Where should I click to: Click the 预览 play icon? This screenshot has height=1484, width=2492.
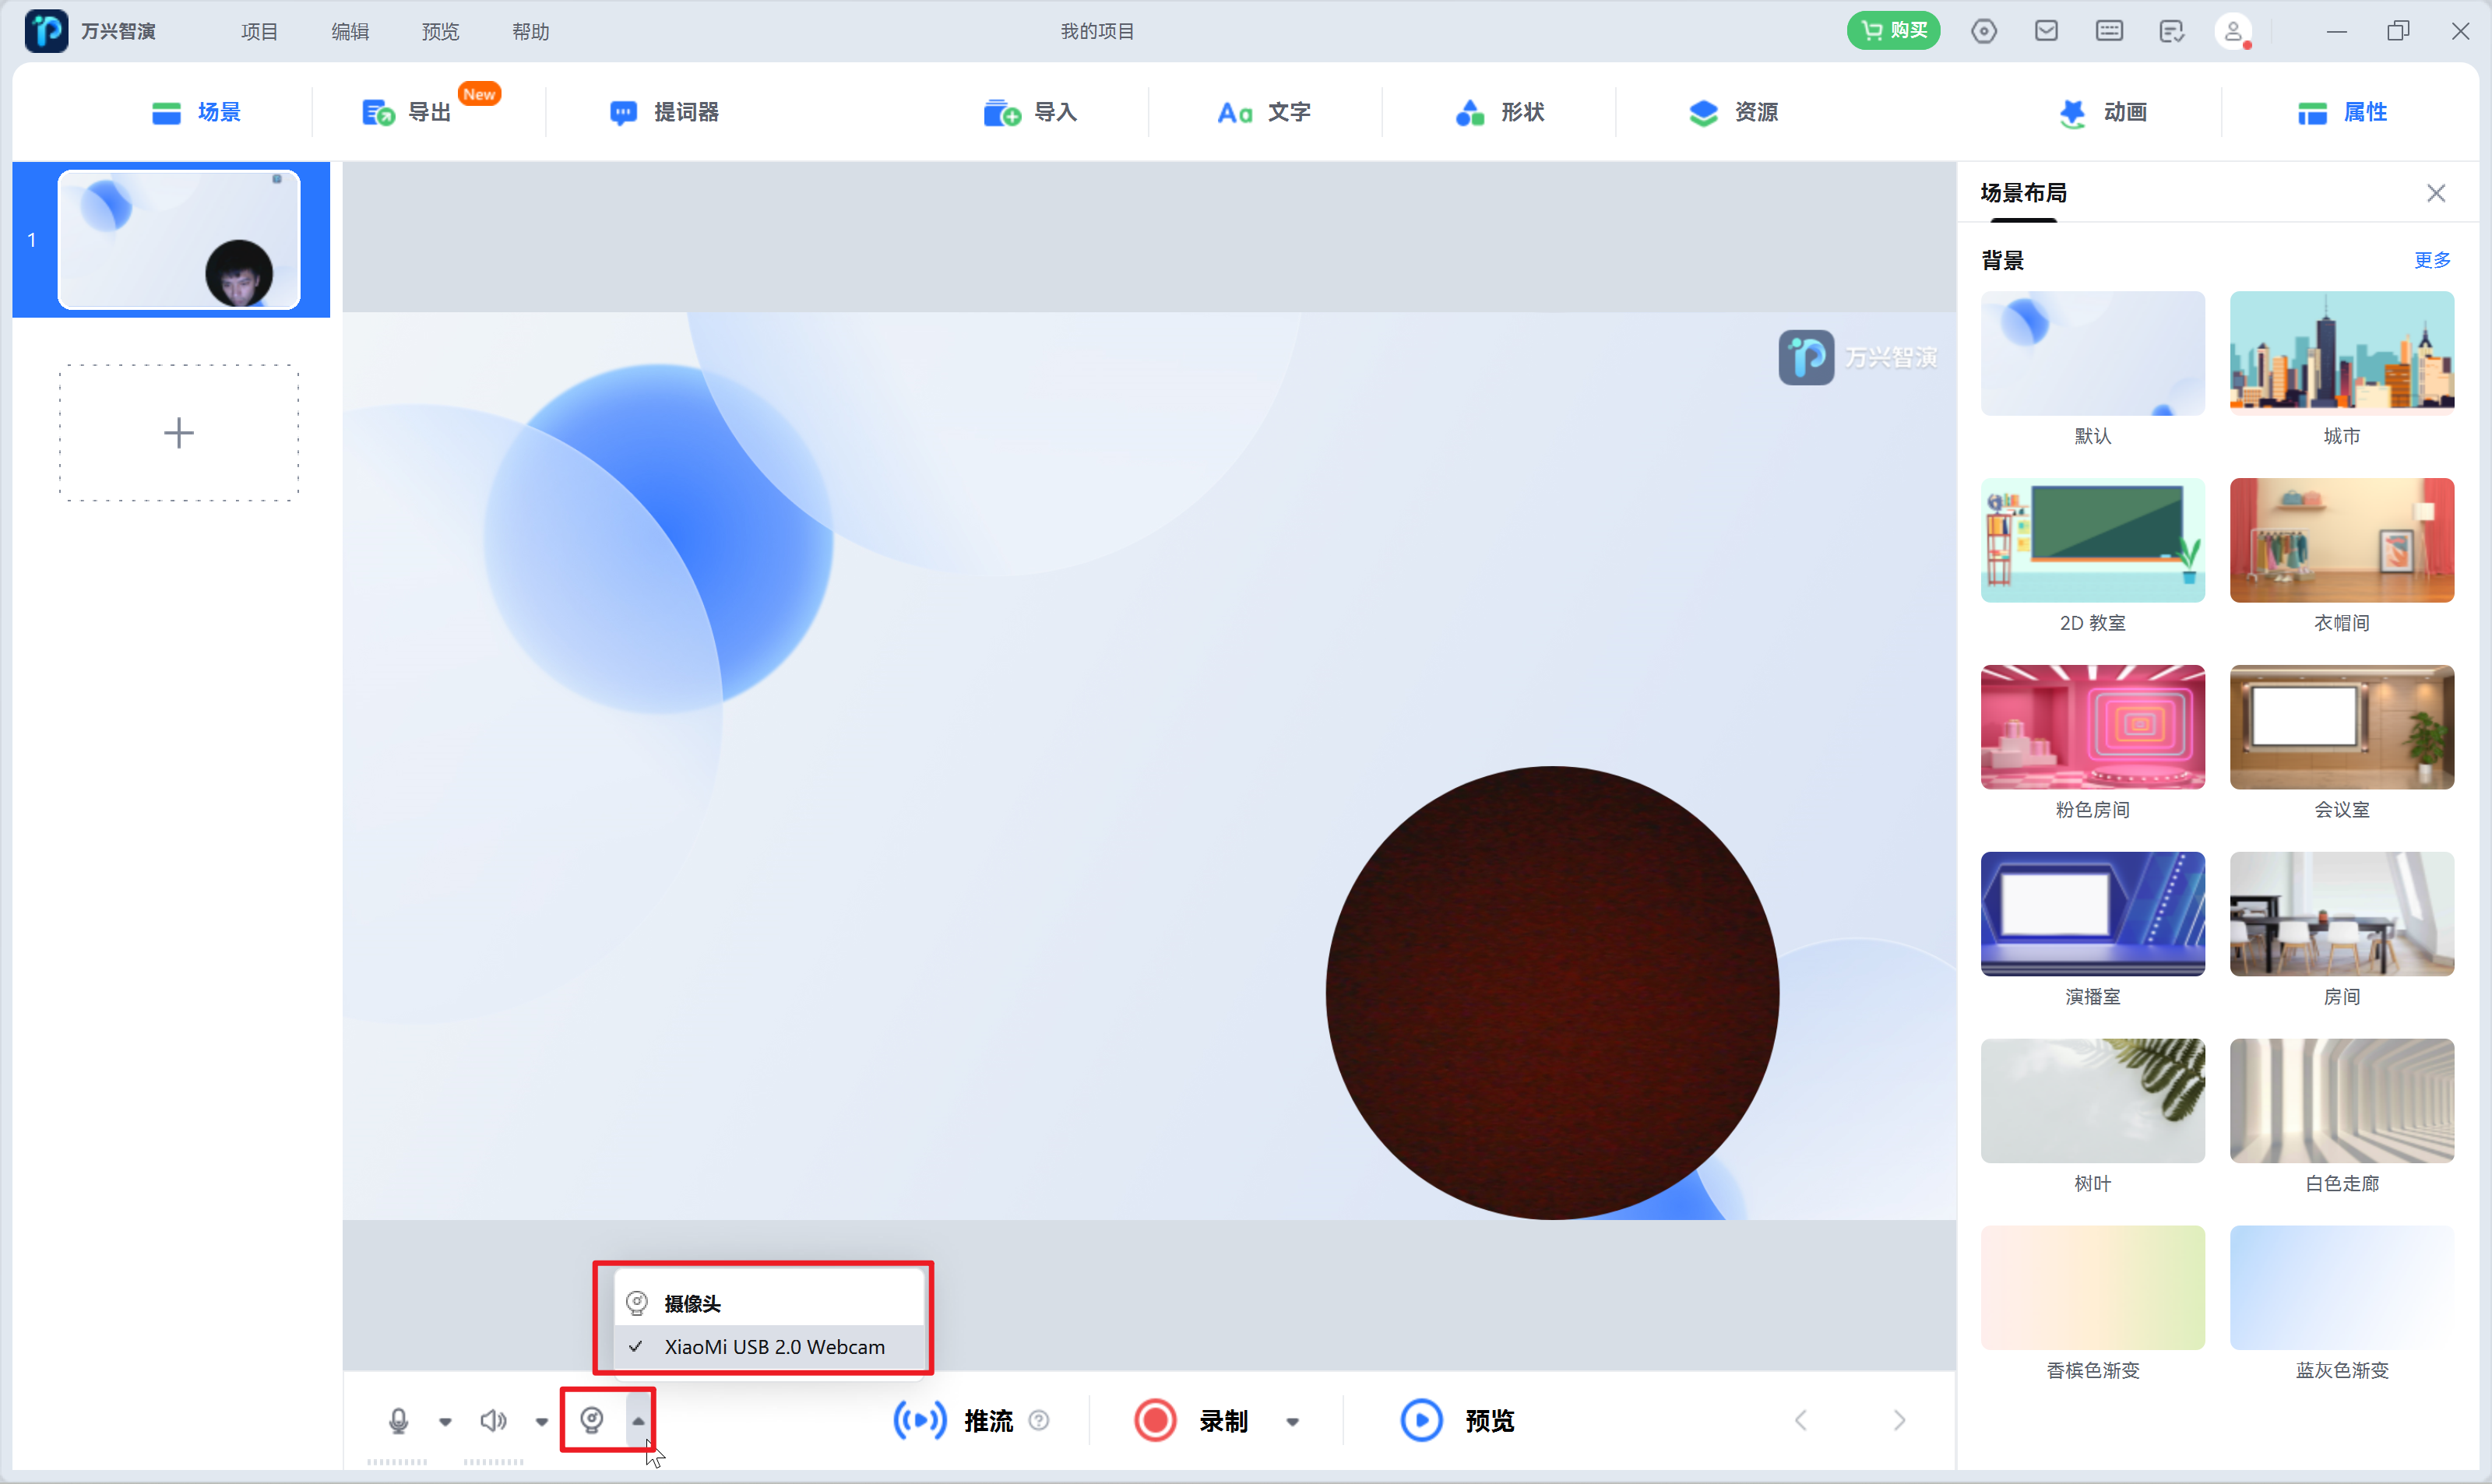(x=1421, y=1420)
